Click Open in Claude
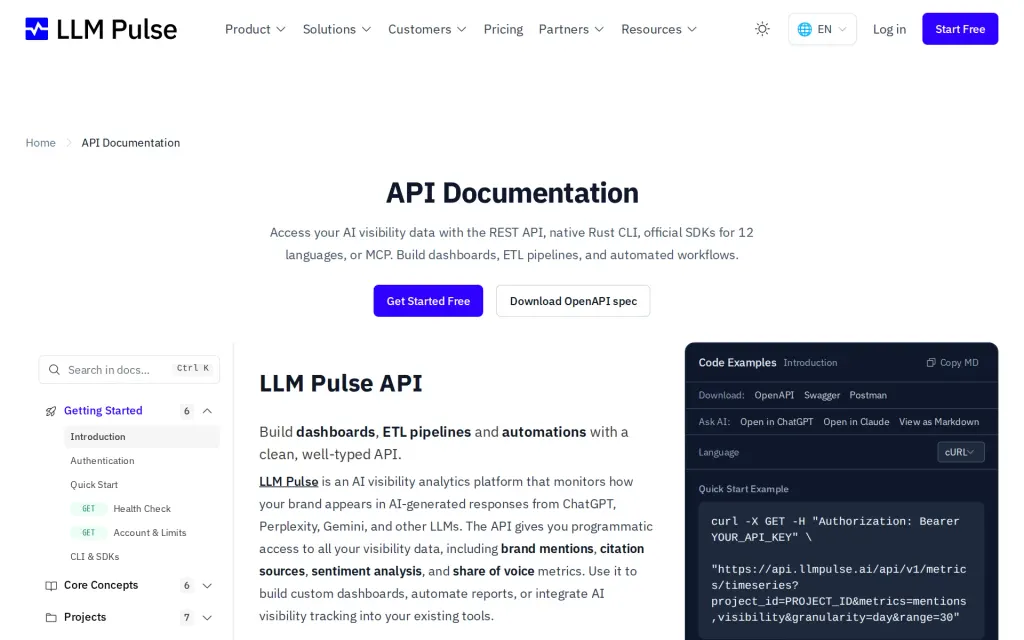Image resolution: width=1024 pixels, height=640 pixels. click(856, 422)
